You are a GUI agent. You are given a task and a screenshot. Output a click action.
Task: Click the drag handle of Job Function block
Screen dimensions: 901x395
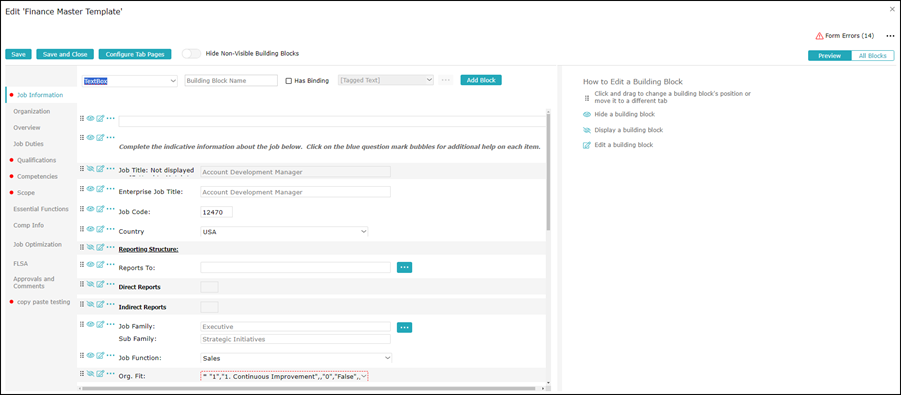(82, 355)
